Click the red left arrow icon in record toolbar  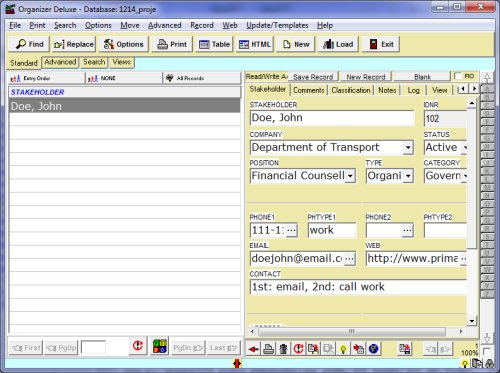click(254, 349)
